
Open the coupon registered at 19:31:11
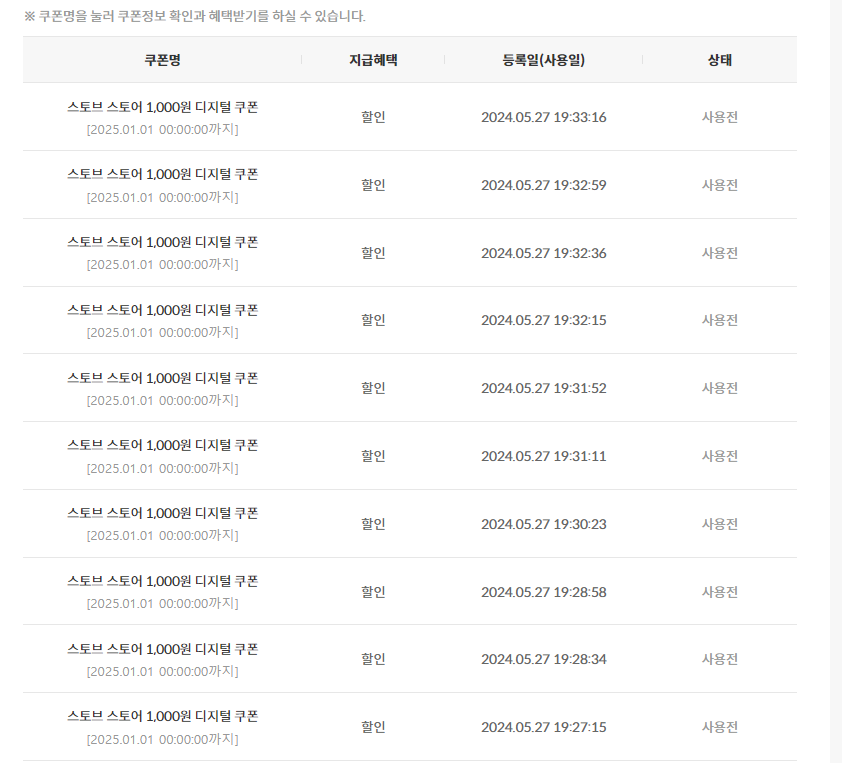pos(162,446)
